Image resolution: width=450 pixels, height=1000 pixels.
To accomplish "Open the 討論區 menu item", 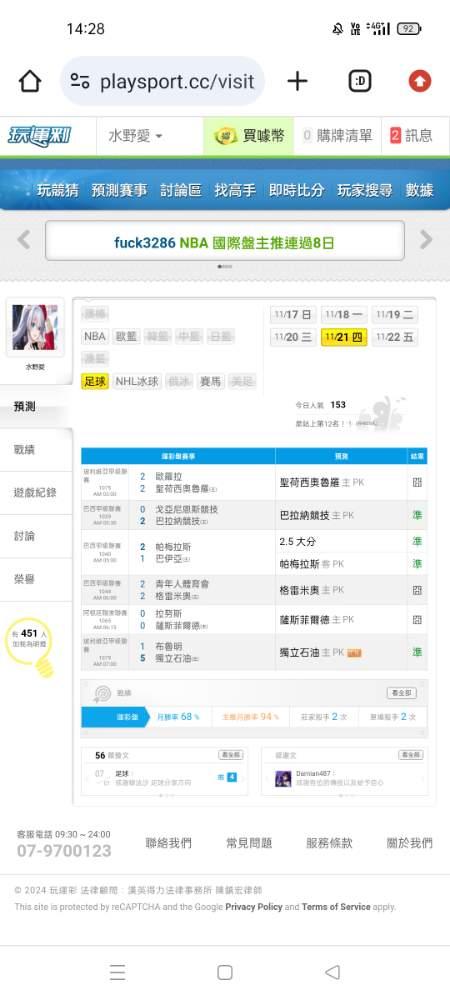I will pos(180,190).
